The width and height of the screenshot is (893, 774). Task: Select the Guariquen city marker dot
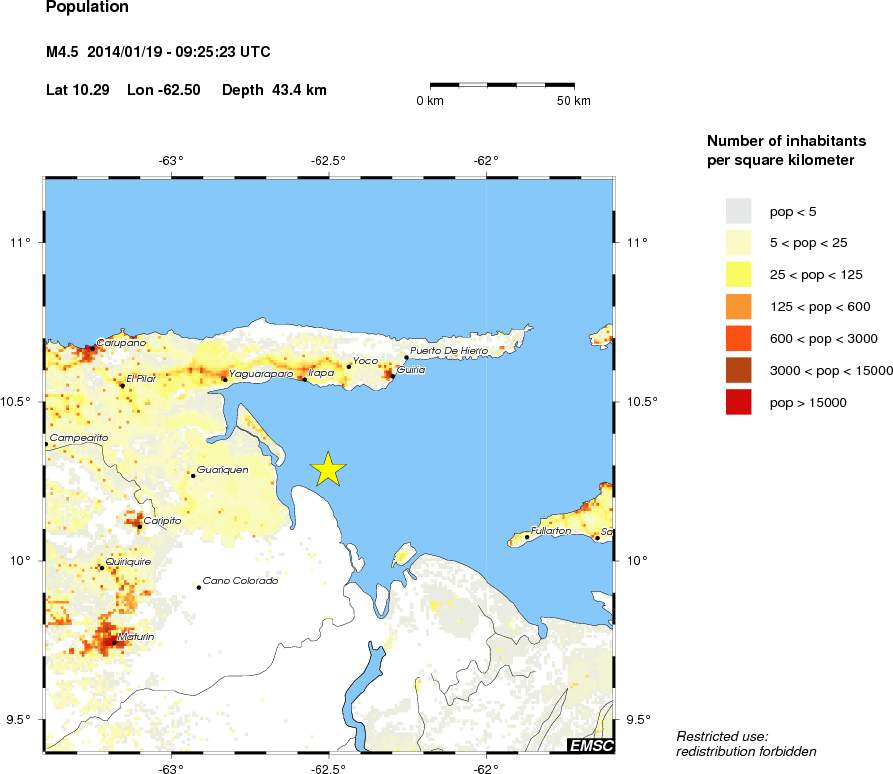(x=193, y=475)
